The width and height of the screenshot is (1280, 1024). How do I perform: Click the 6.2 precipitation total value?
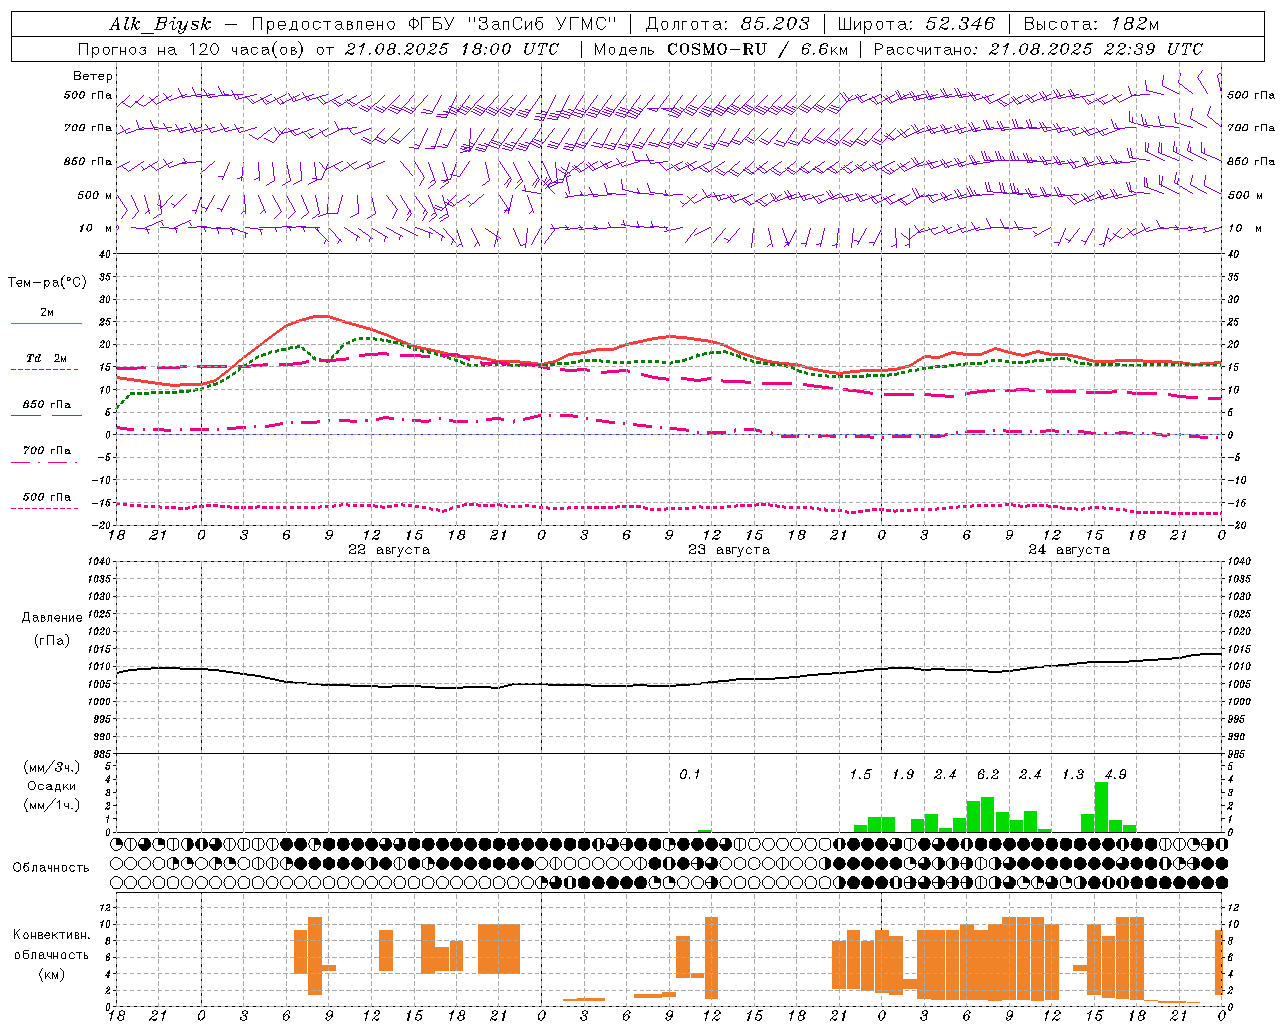pos(988,774)
